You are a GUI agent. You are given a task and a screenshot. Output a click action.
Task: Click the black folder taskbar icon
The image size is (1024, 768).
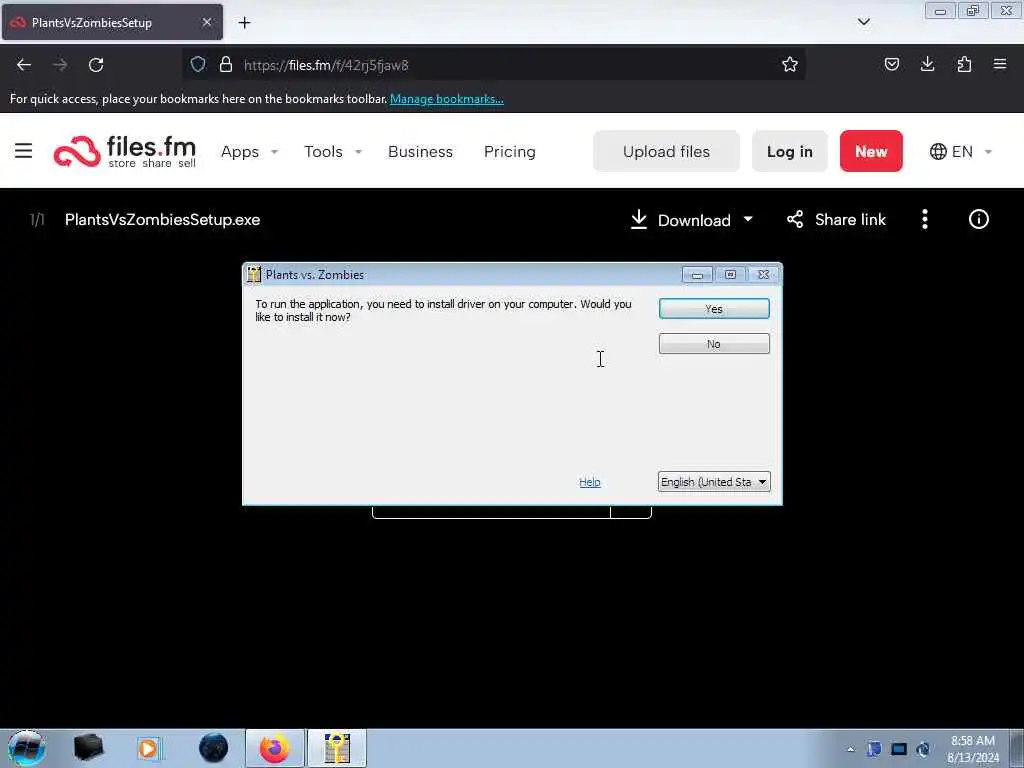pyautogui.click(x=88, y=748)
